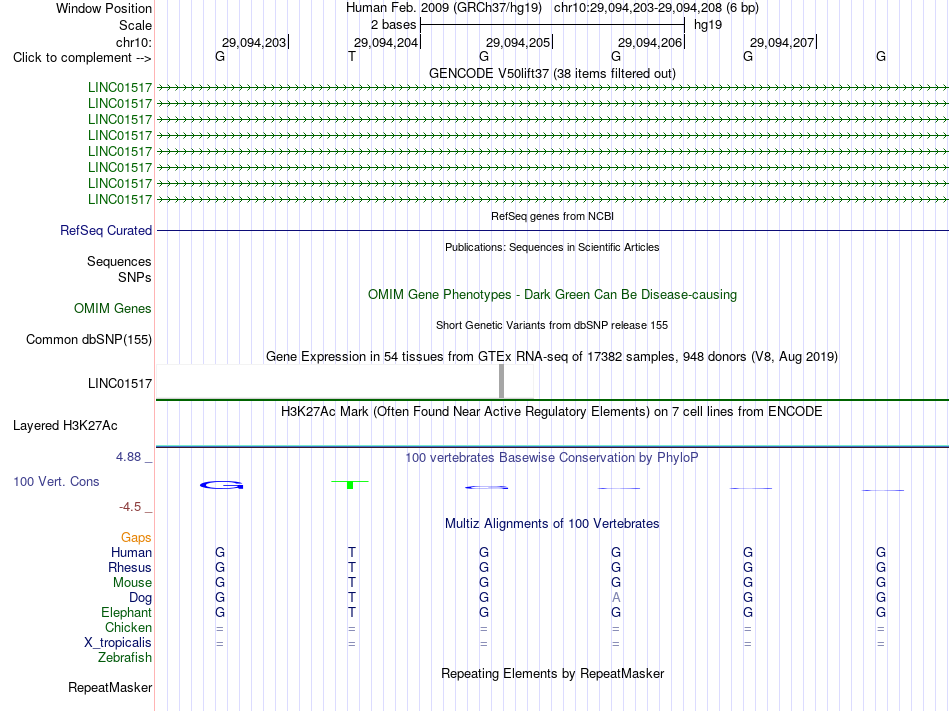Click the Dog species label
The width and height of the screenshot is (950, 711).
tap(140, 598)
